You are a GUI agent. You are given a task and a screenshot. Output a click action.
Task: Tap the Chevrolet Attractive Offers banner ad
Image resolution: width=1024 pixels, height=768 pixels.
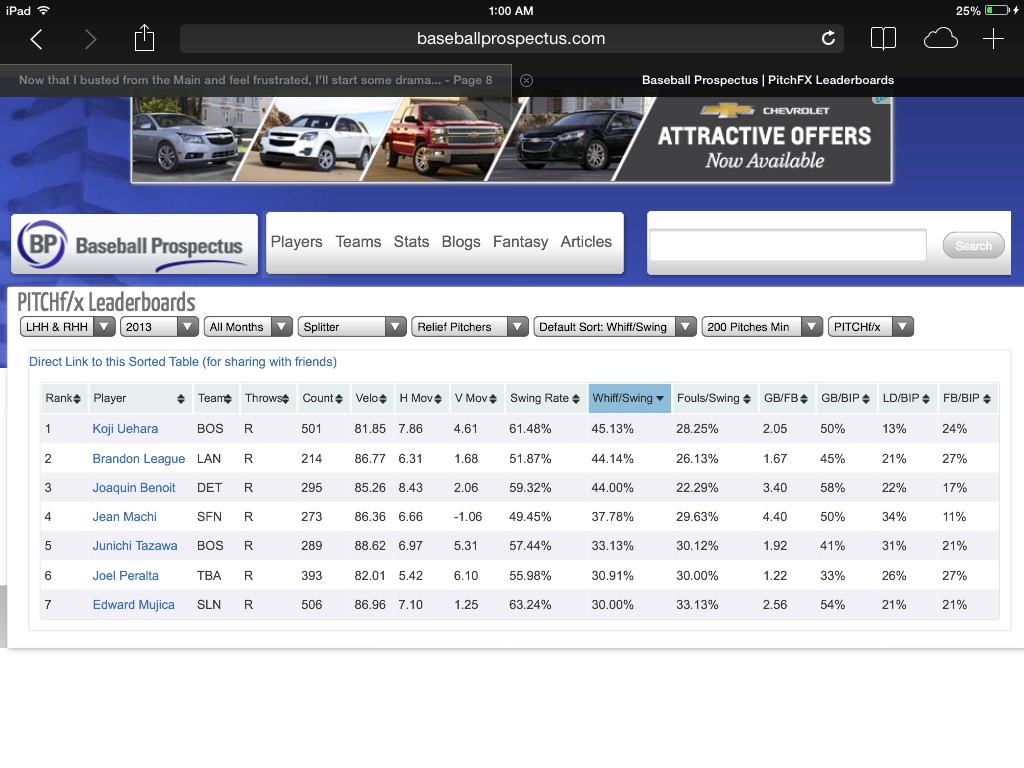pyautogui.click(x=511, y=139)
